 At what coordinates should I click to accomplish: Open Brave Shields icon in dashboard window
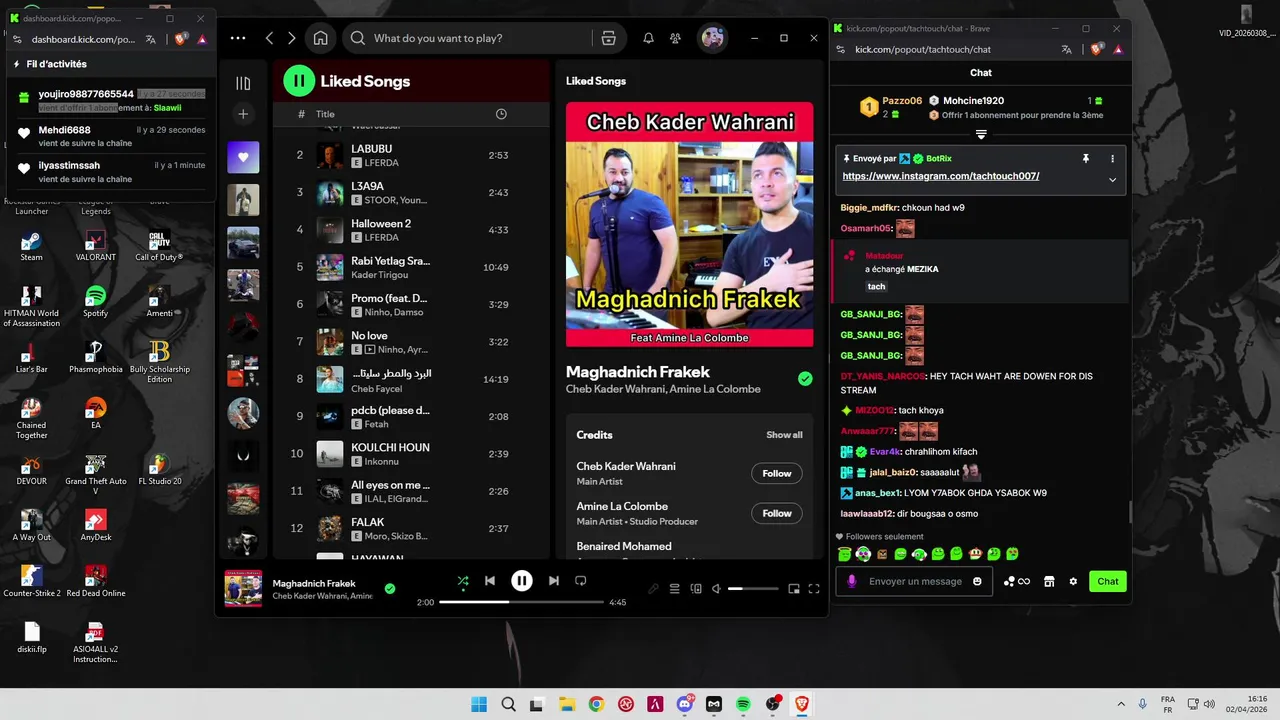(x=180, y=39)
